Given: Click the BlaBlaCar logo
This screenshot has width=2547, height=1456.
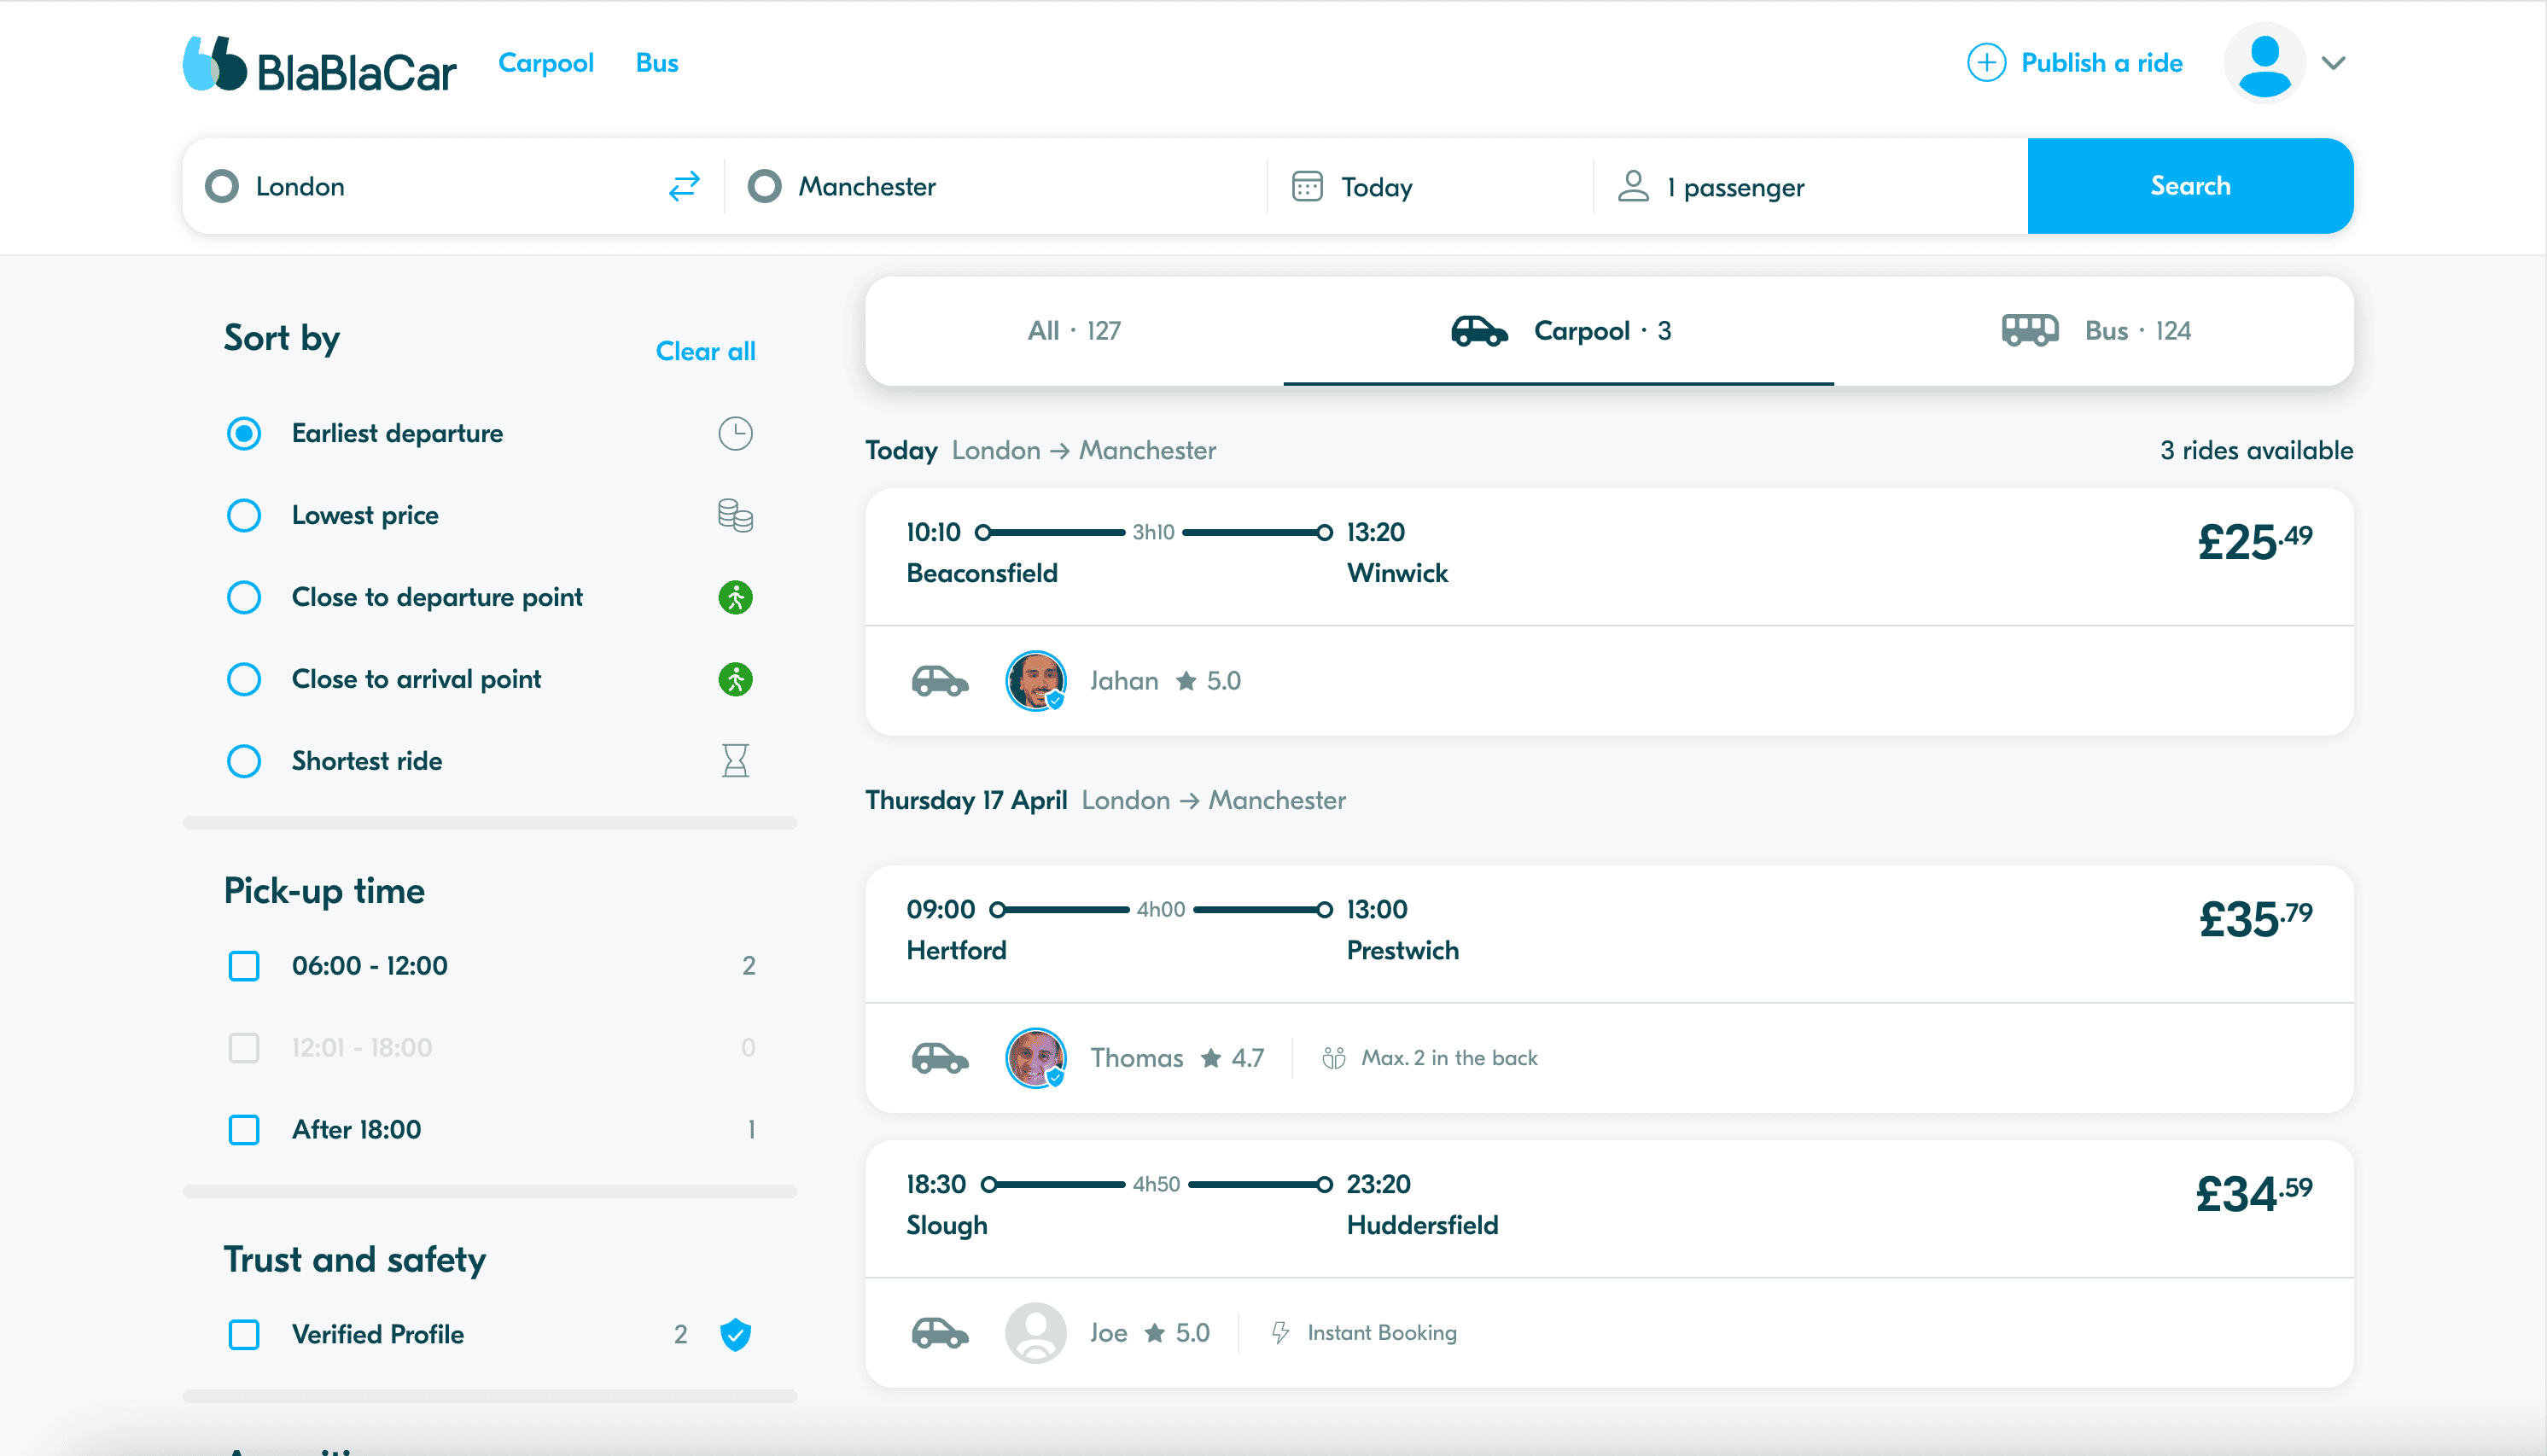Looking at the screenshot, I should tap(319, 65).
